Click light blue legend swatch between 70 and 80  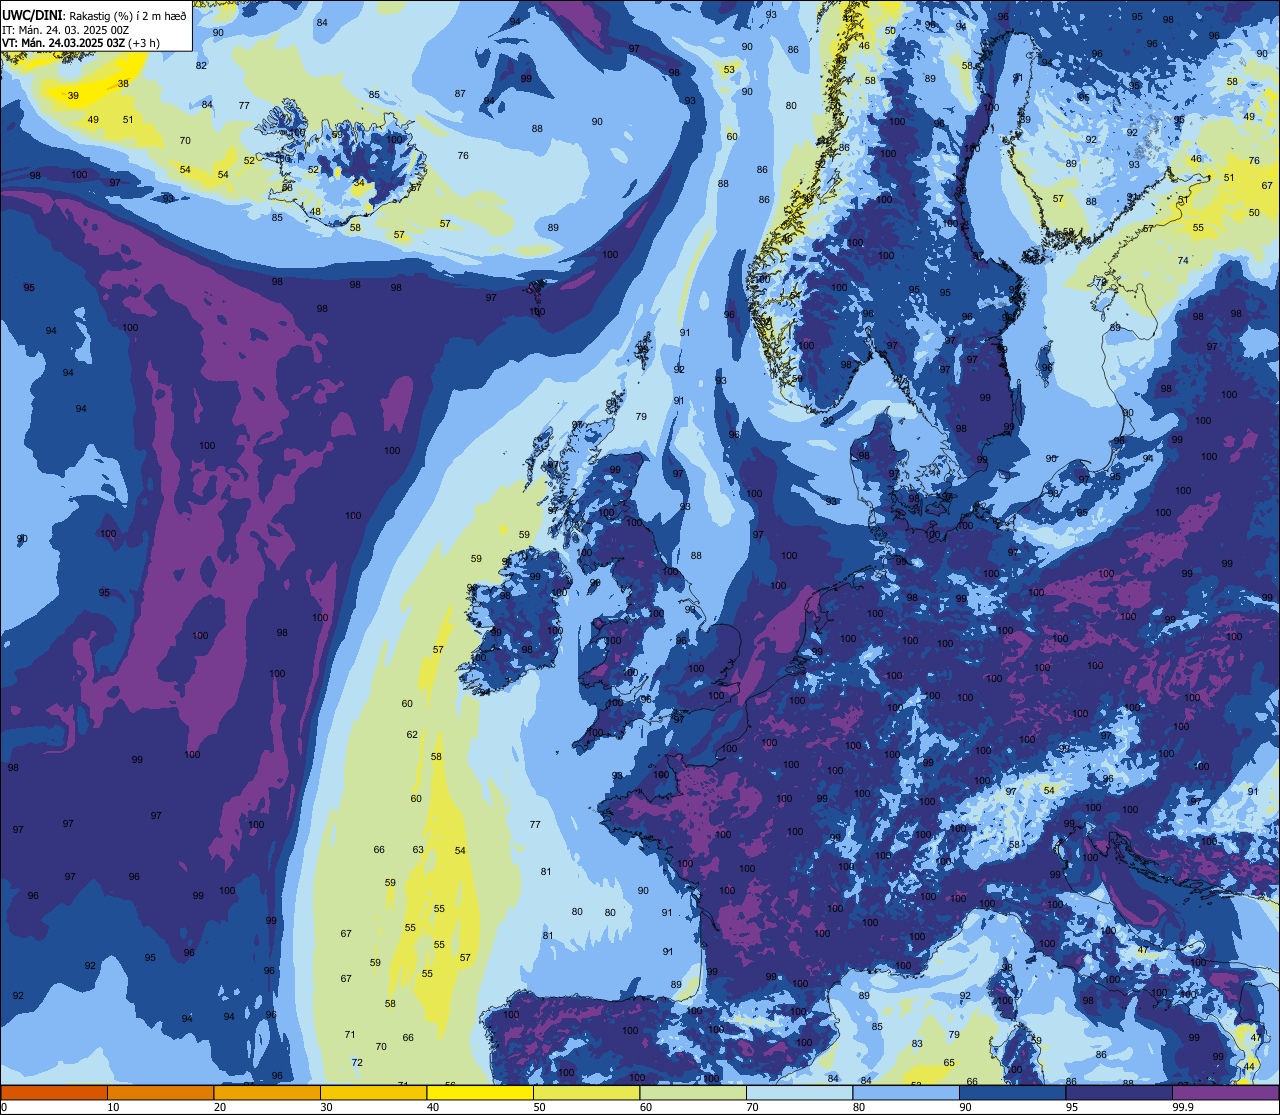point(799,1093)
